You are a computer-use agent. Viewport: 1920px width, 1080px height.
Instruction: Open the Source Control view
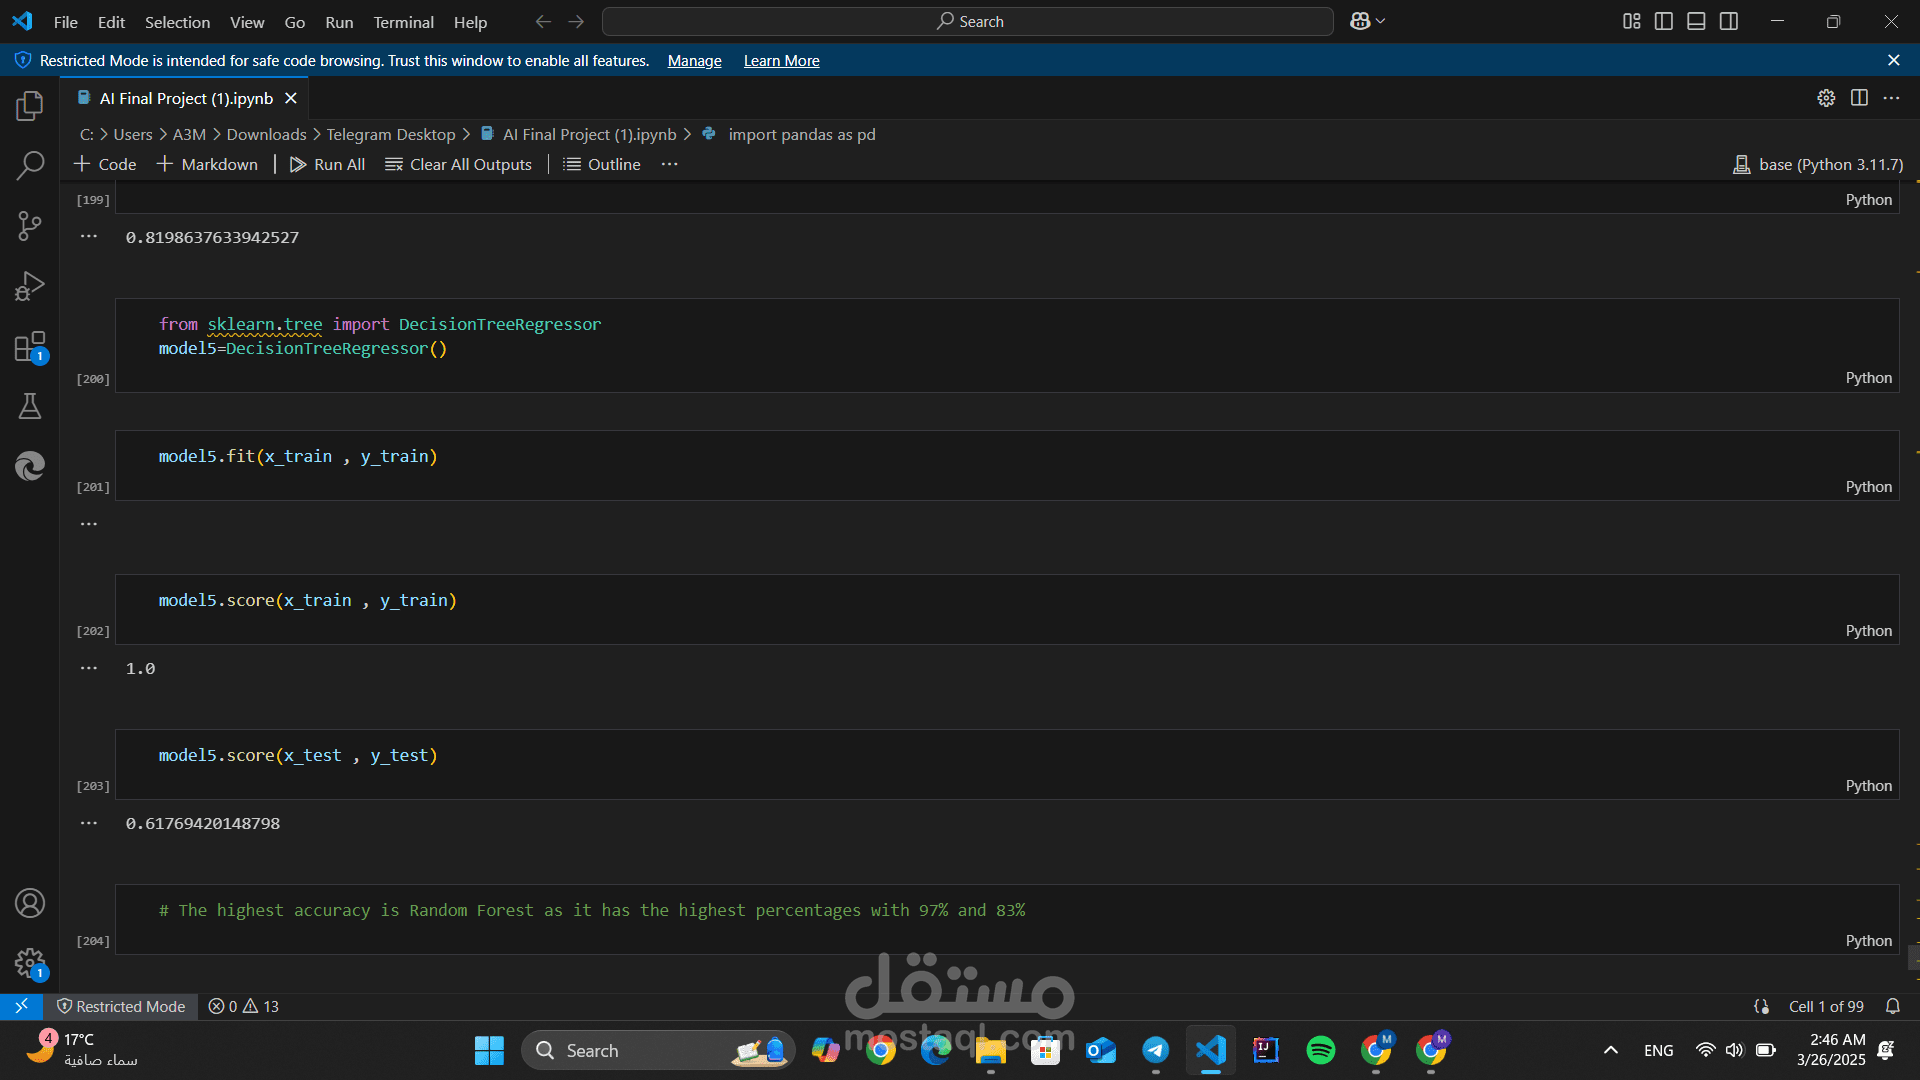point(30,226)
